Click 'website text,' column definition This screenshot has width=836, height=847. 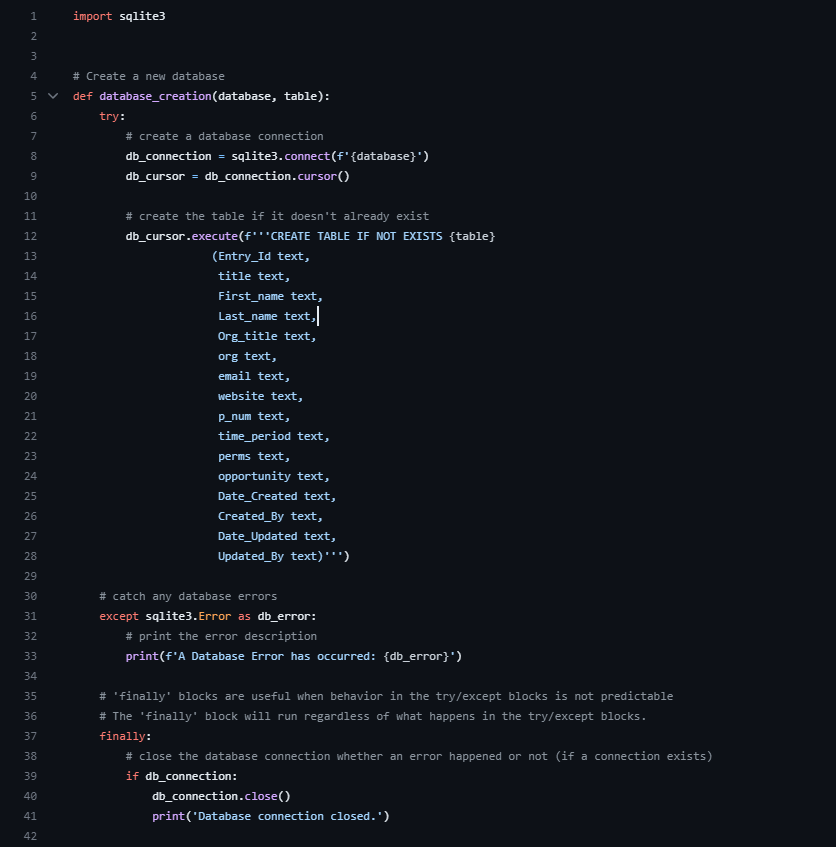260,396
